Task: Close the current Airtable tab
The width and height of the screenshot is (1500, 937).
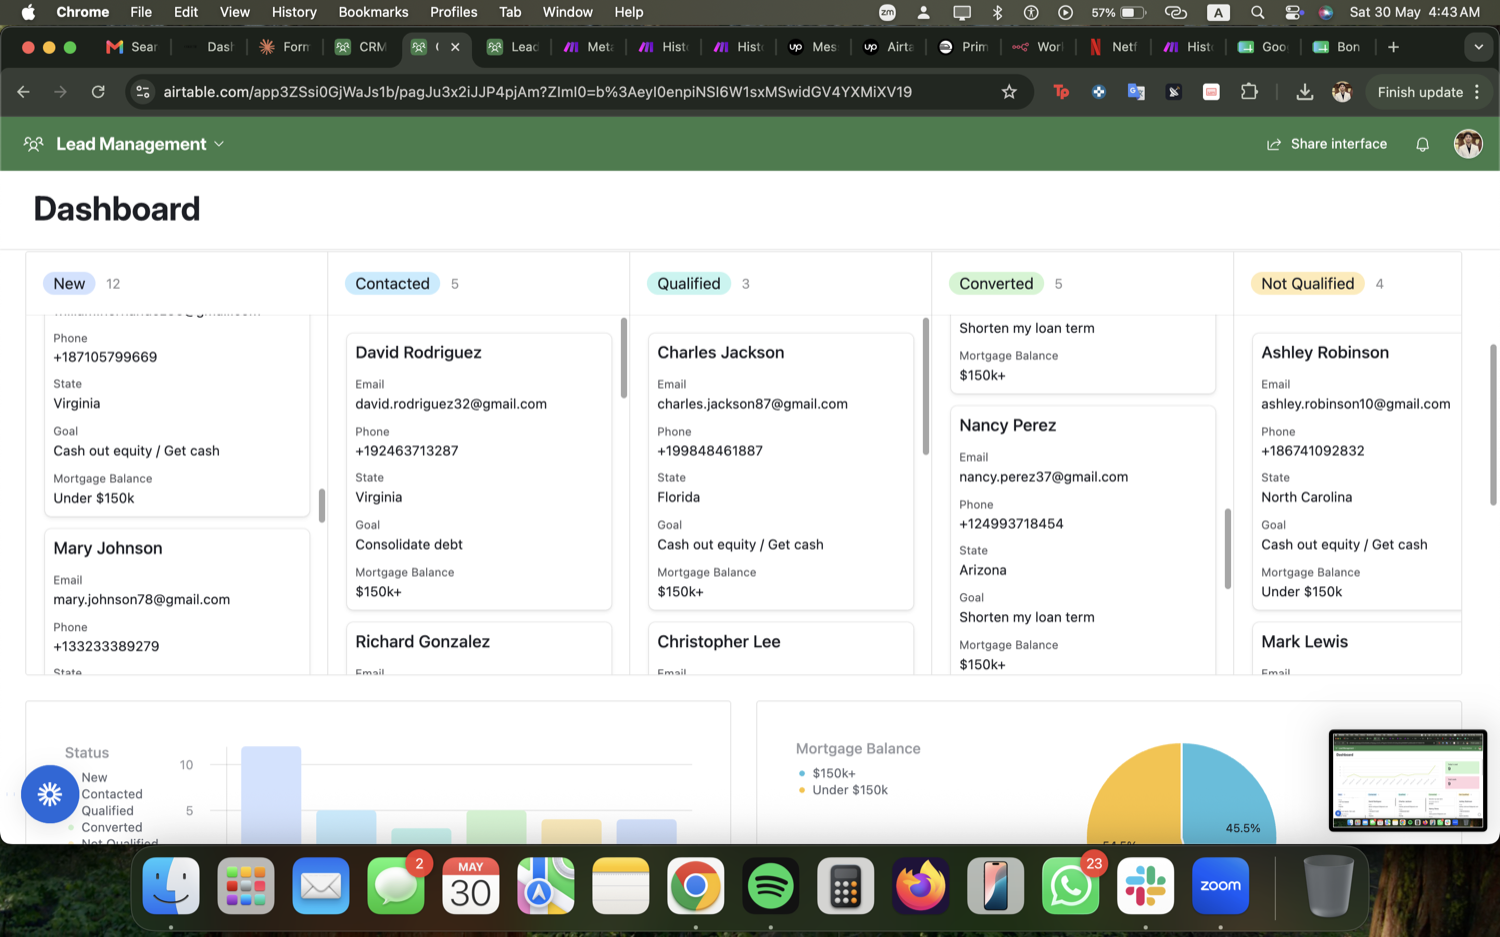Action: (x=455, y=47)
